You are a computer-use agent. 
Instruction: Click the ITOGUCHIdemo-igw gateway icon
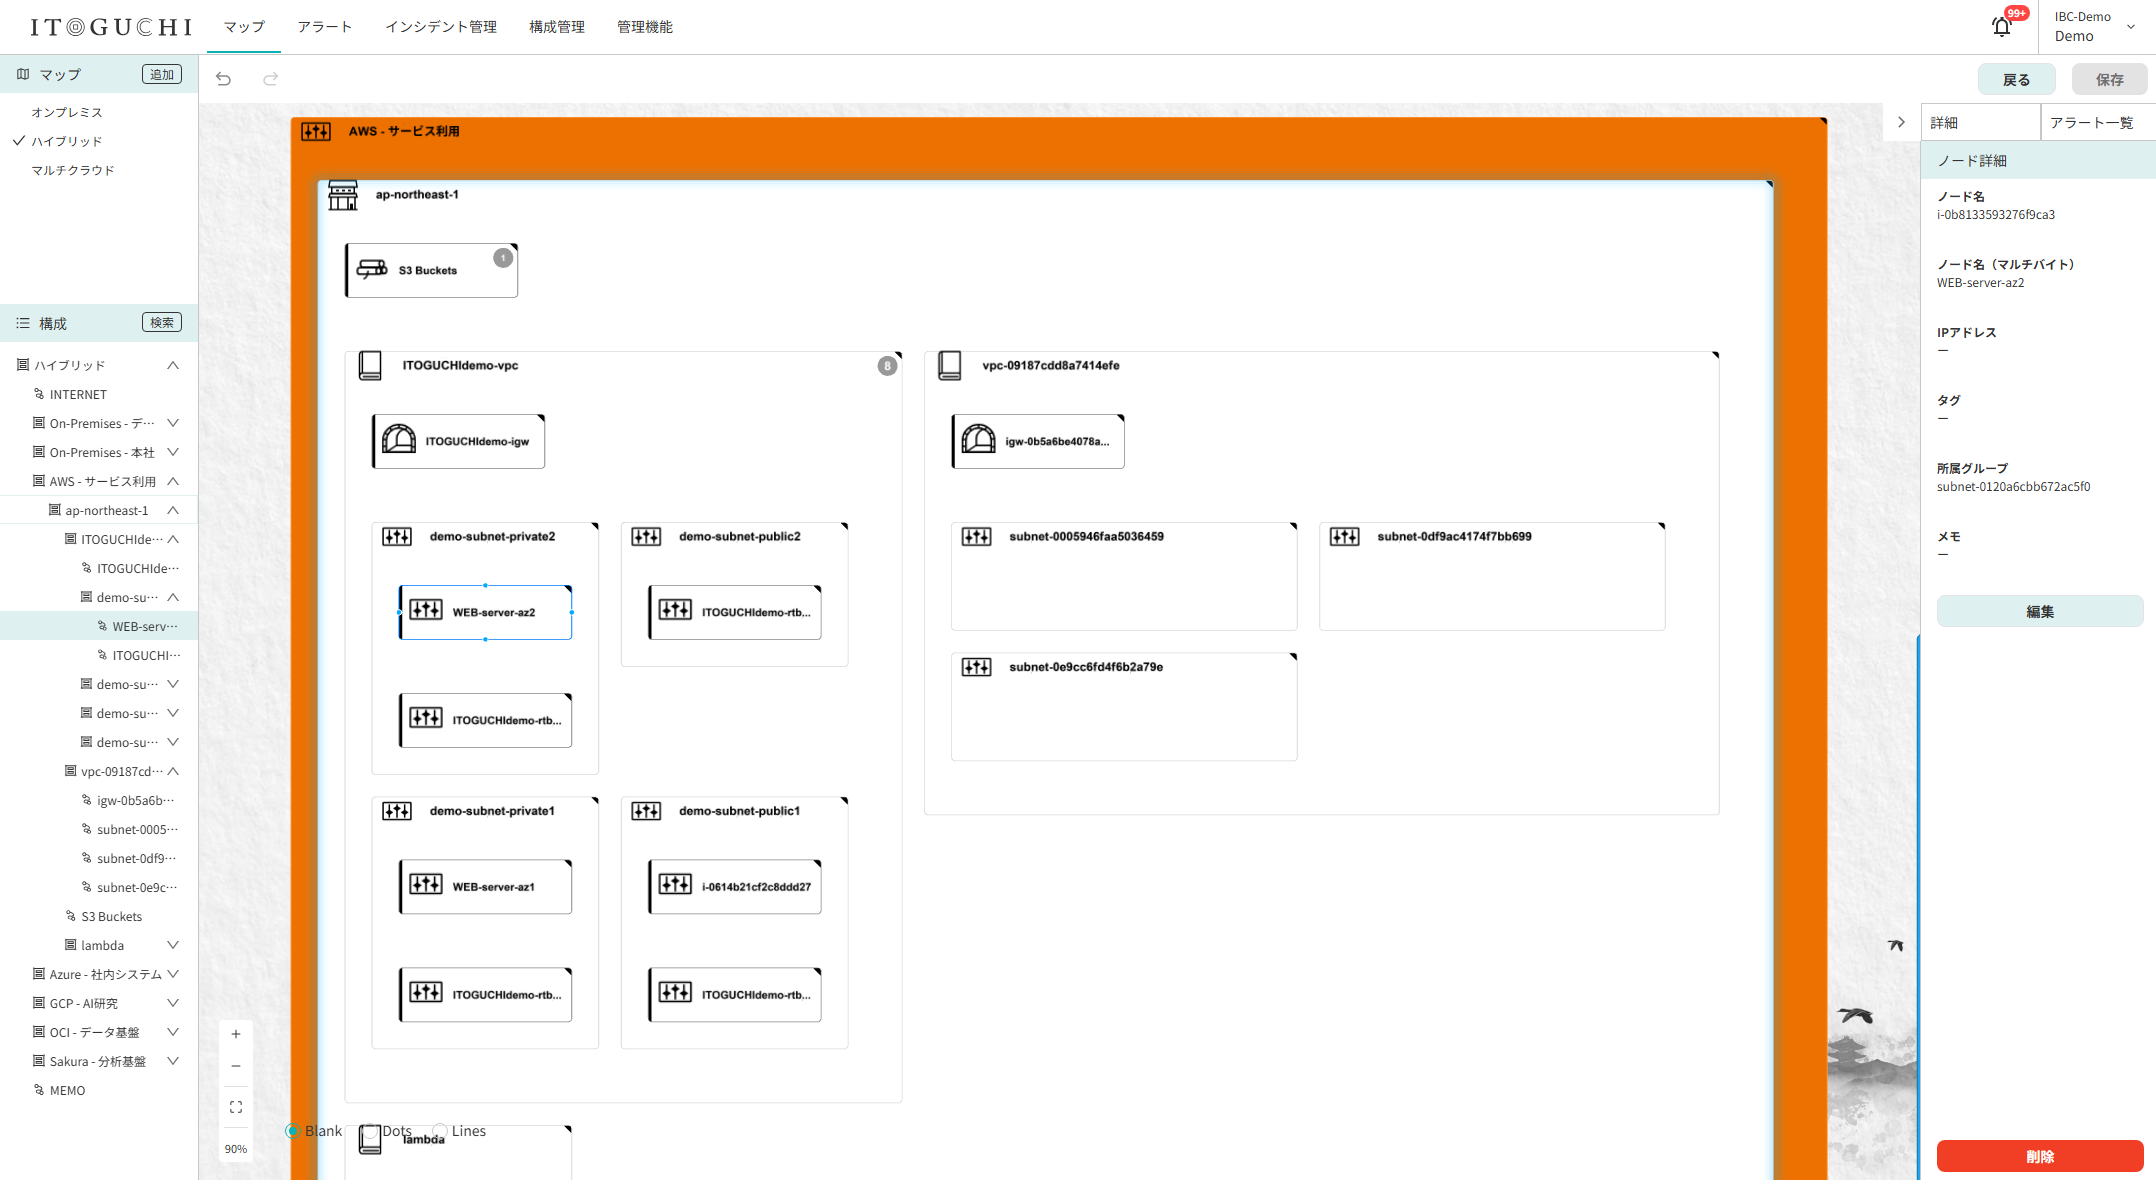click(399, 440)
